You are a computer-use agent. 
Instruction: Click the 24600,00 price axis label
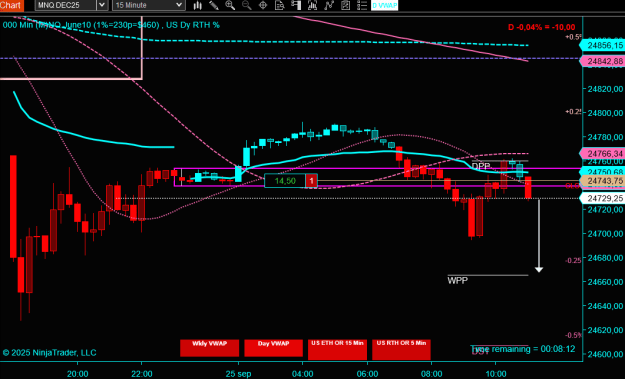(605, 354)
